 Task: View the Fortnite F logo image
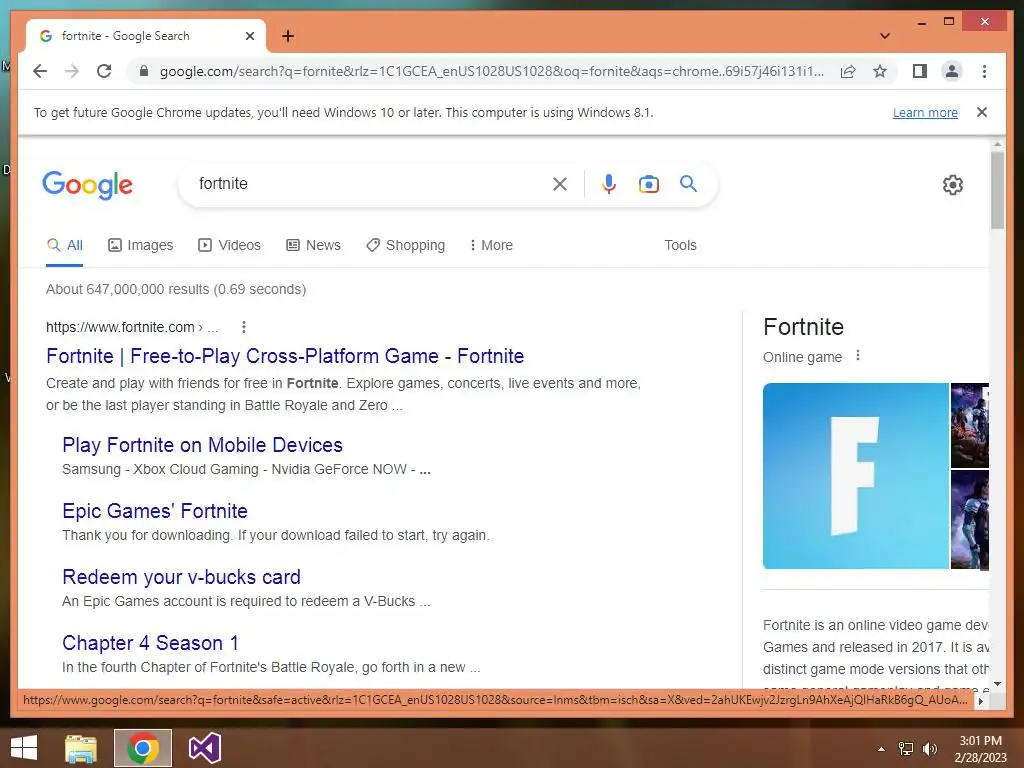coord(856,476)
